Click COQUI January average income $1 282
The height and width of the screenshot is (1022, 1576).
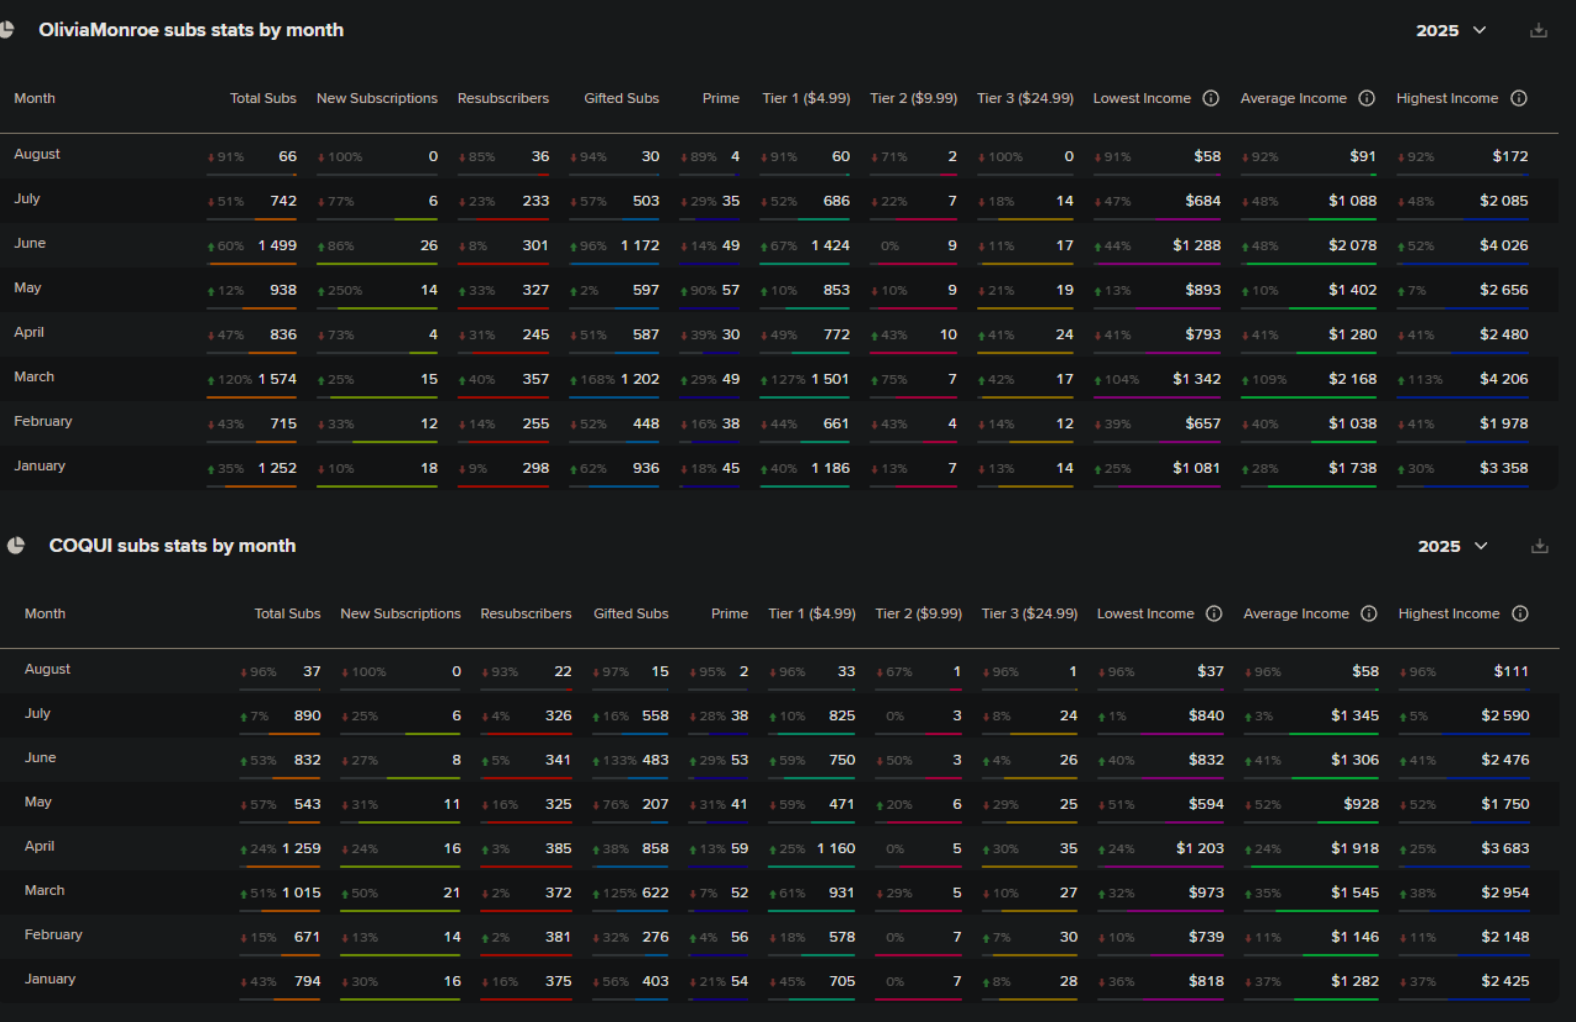click(x=1355, y=981)
